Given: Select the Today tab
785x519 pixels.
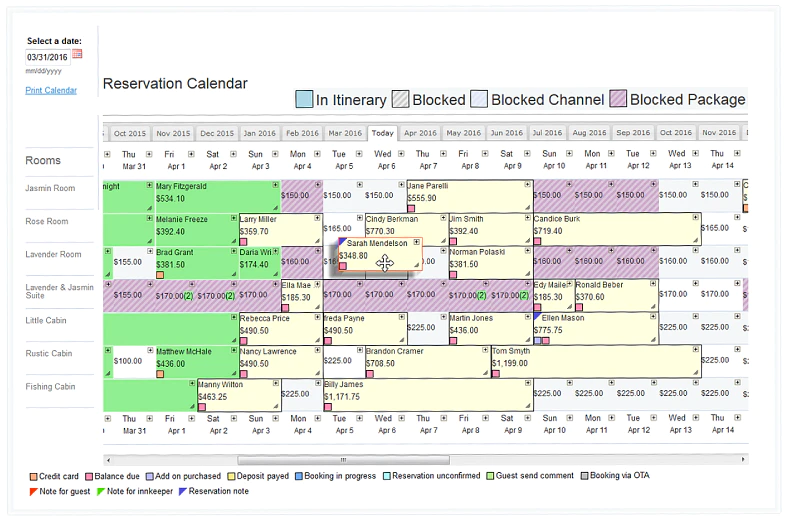Looking at the screenshot, I should [x=382, y=133].
